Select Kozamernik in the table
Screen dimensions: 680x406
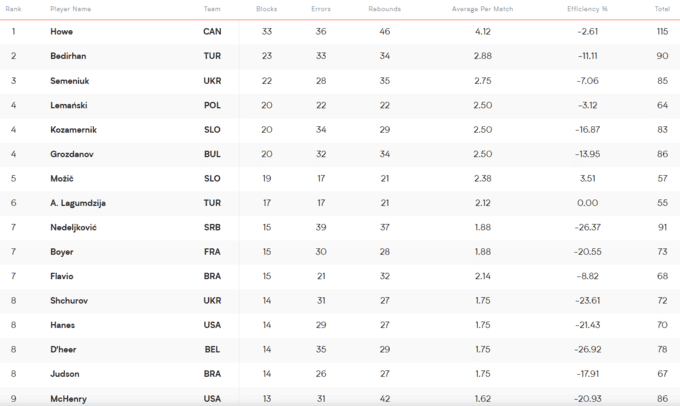coord(73,130)
